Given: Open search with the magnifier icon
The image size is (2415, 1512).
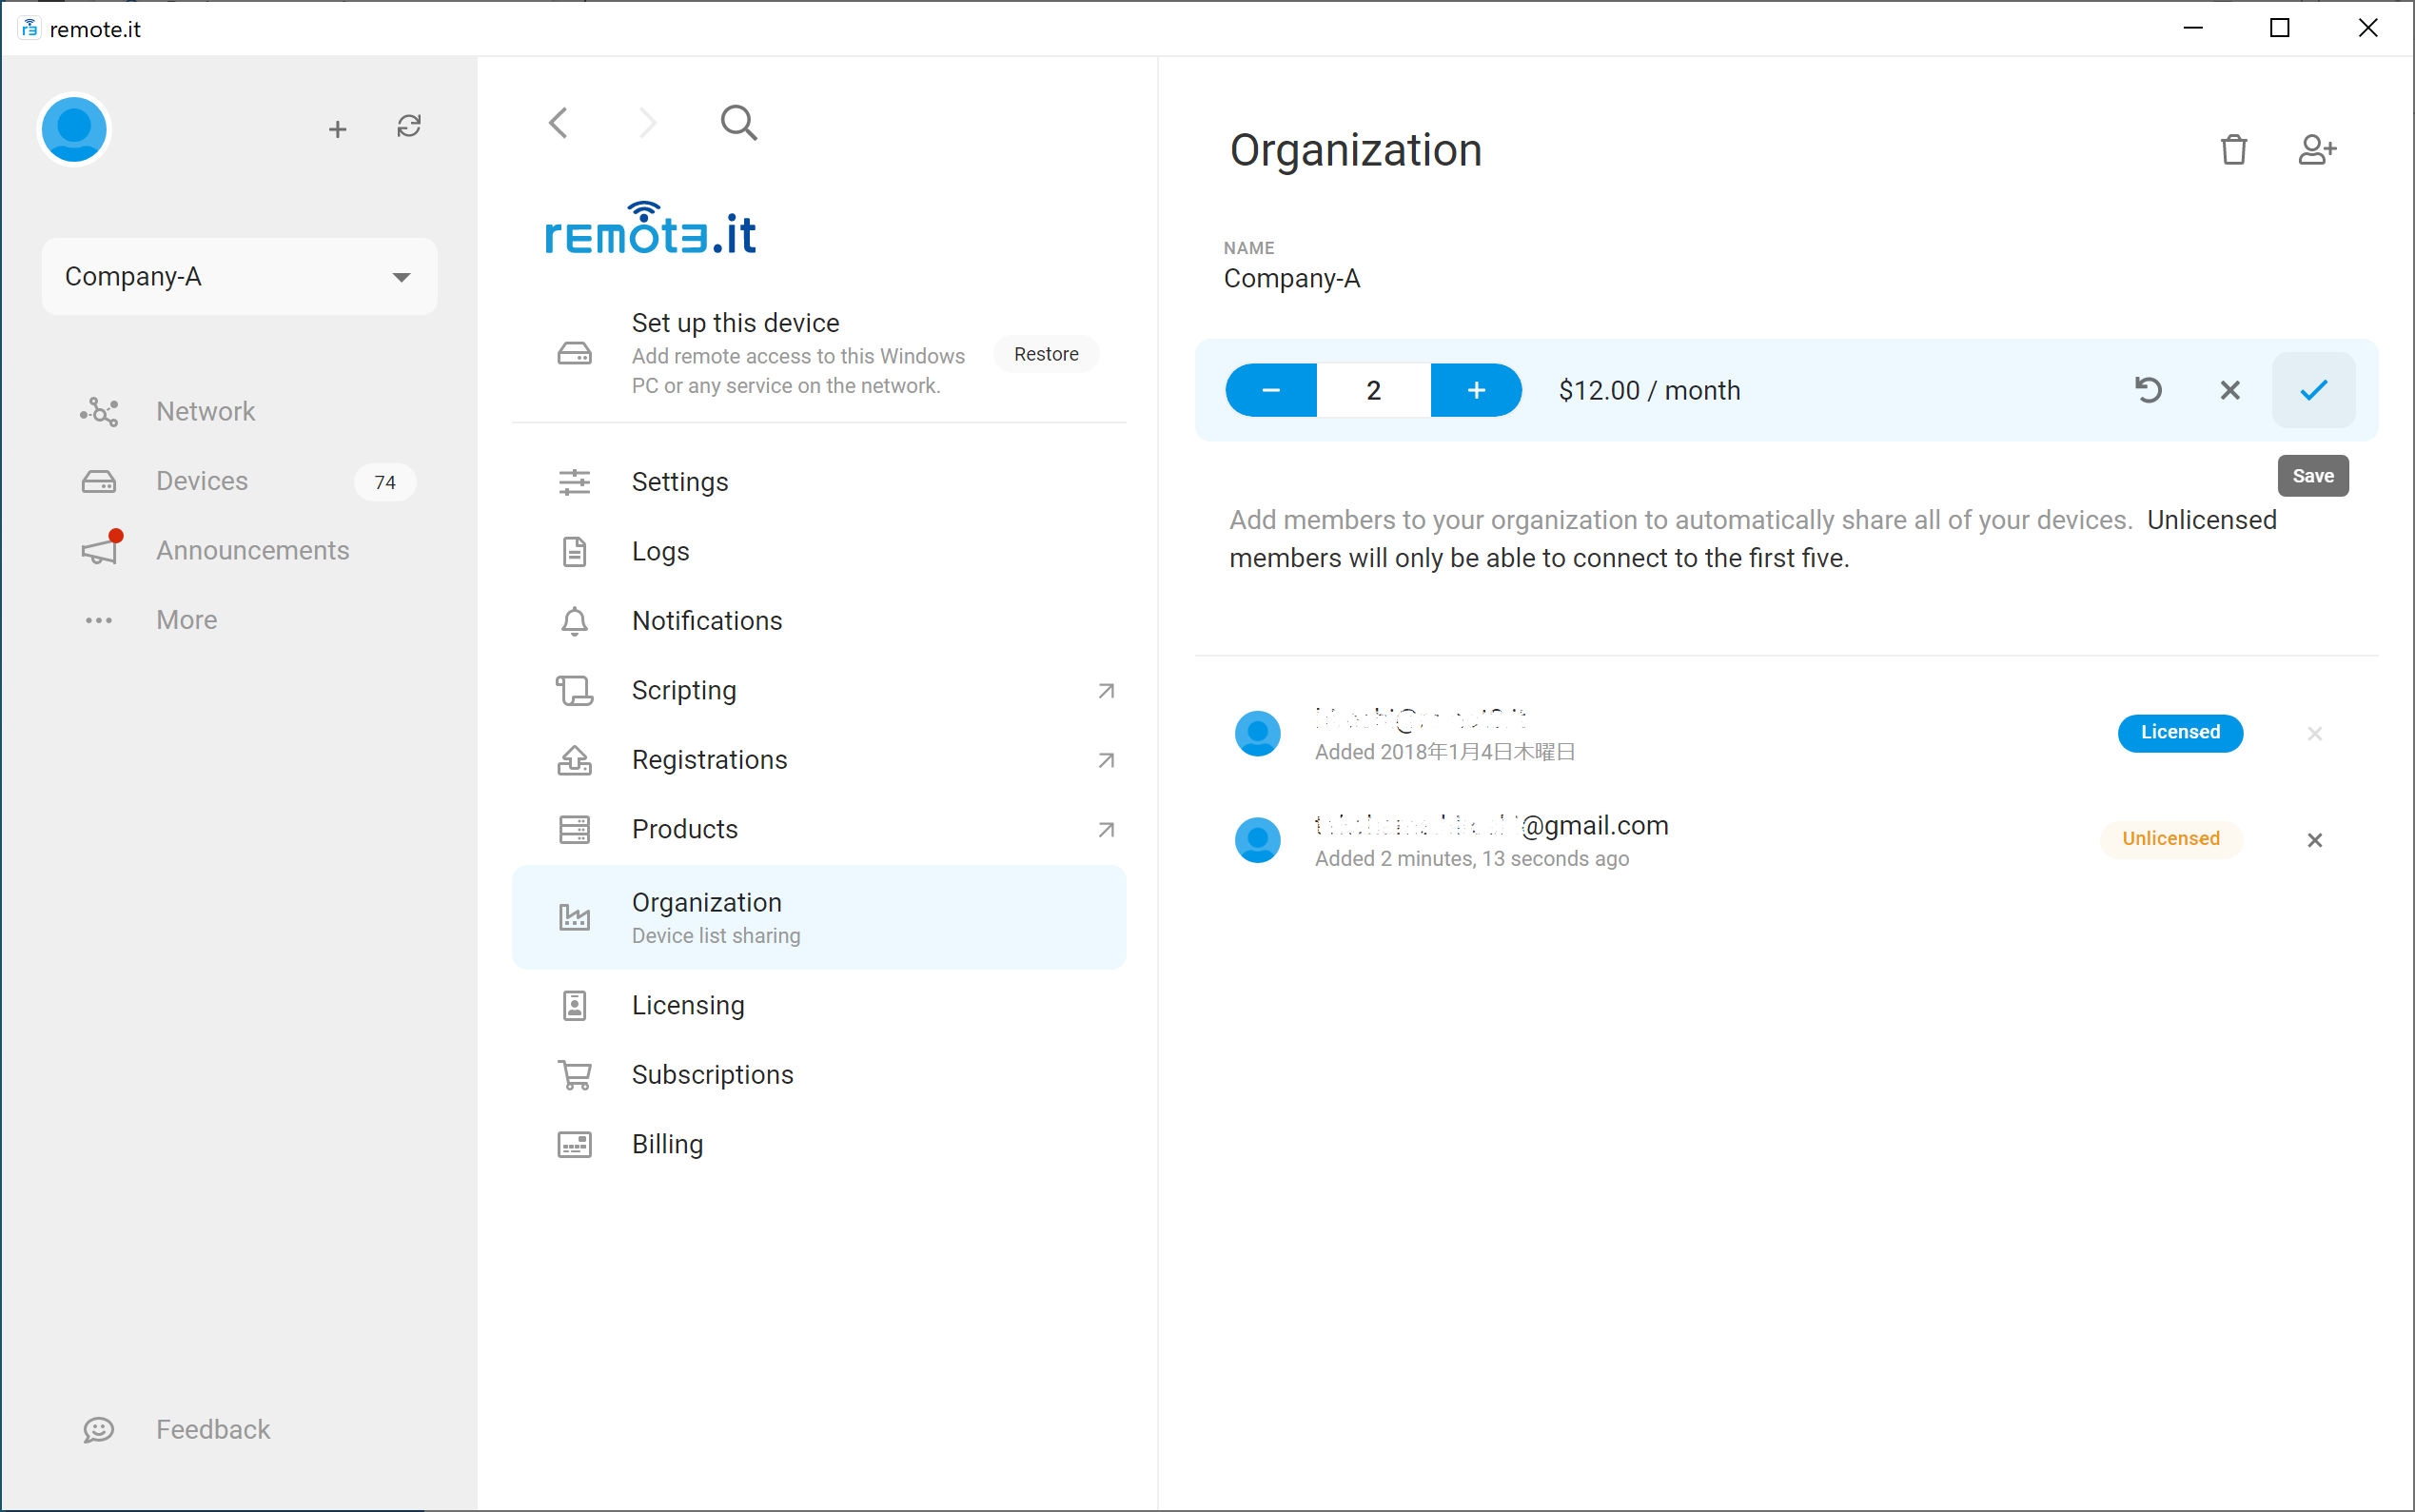Looking at the screenshot, I should pyautogui.click(x=738, y=123).
